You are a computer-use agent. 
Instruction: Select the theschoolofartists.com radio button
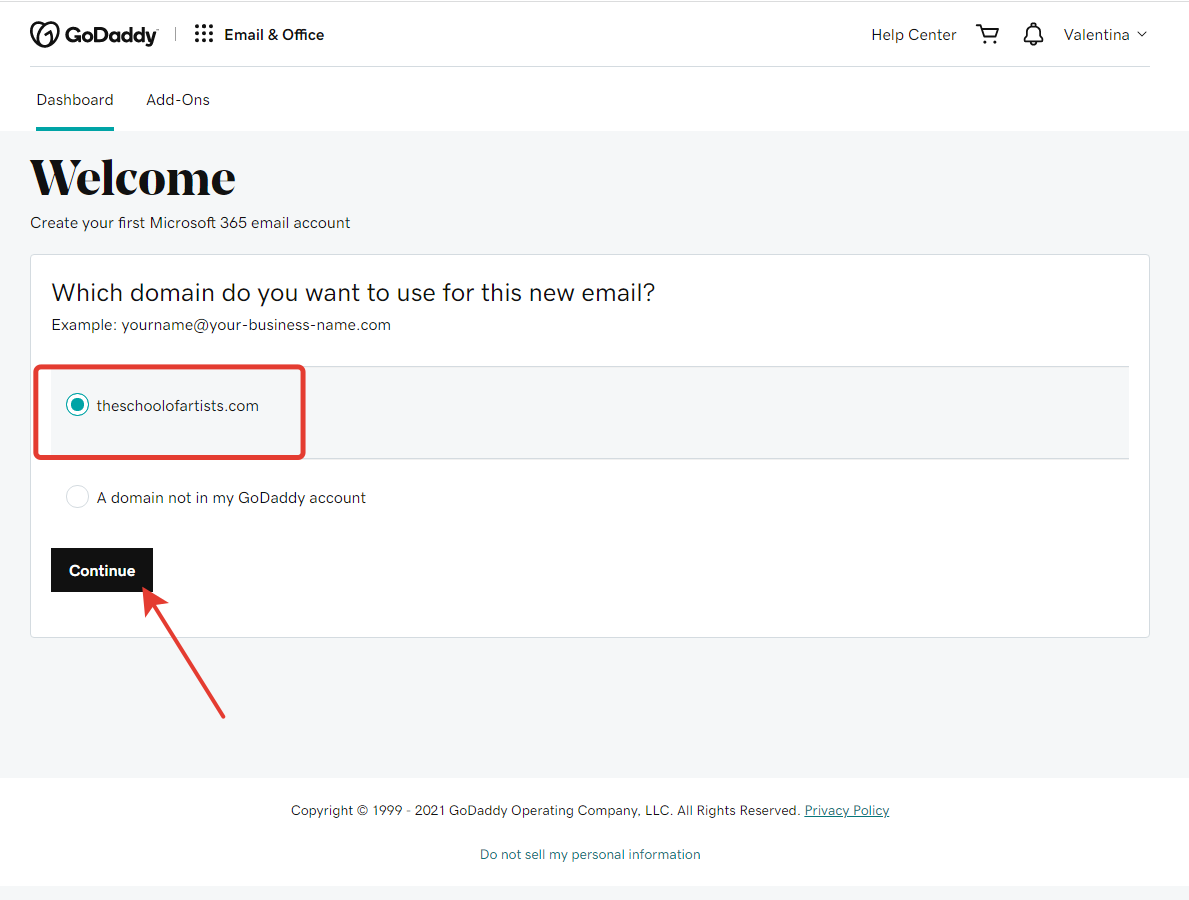[77, 405]
